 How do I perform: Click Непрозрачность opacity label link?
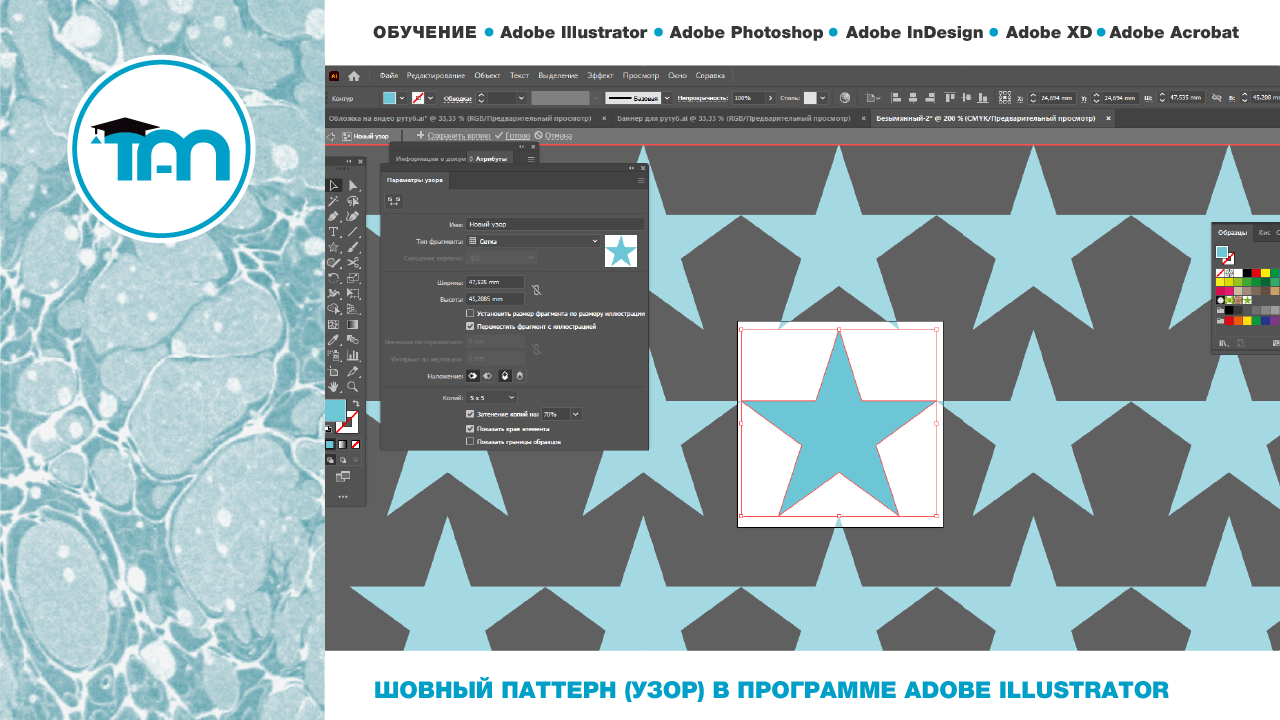pos(703,97)
